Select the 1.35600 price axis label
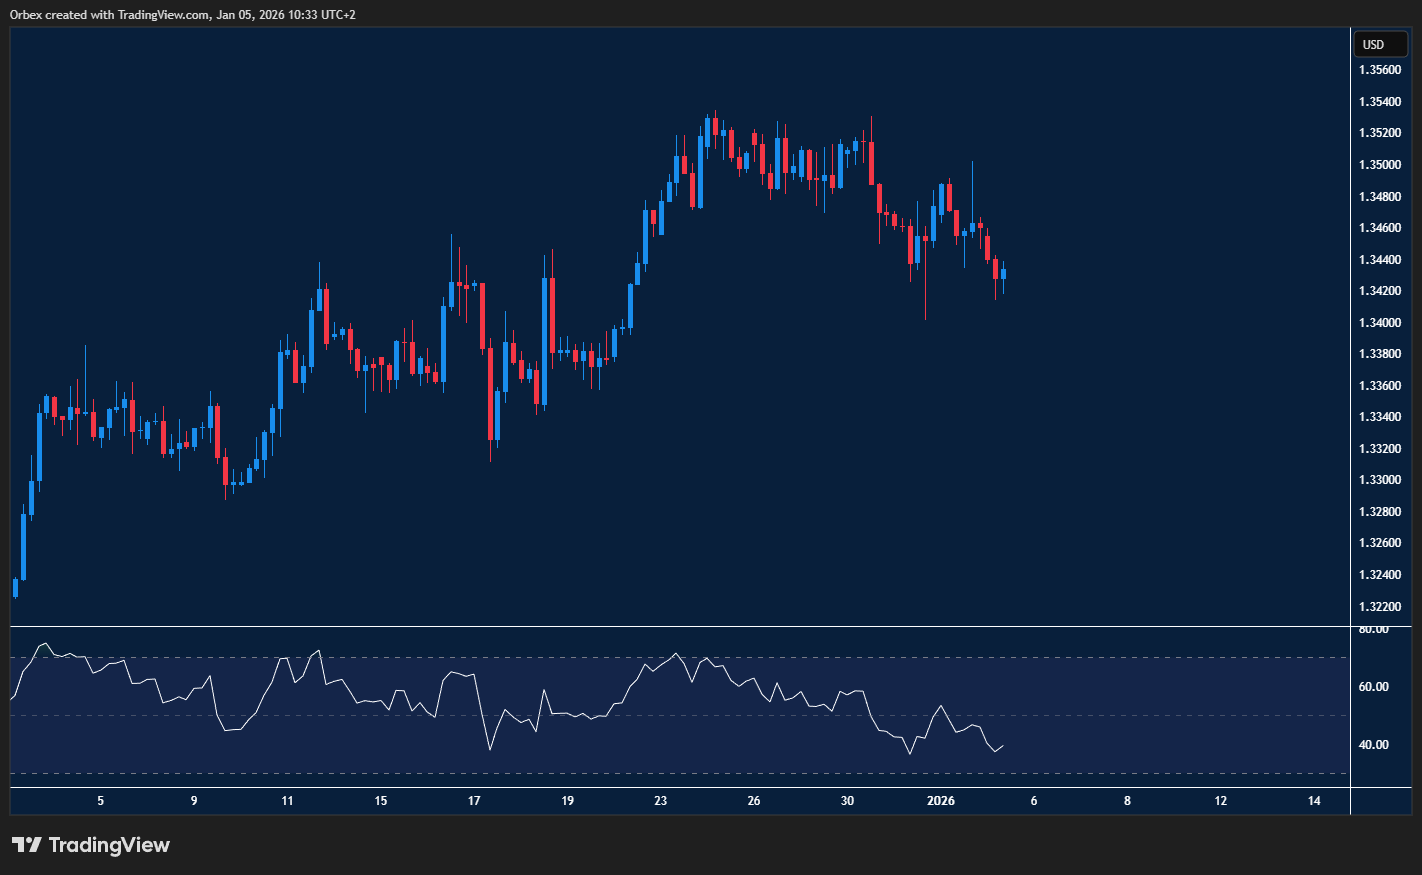1422x875 pixels. (1380, 70)
